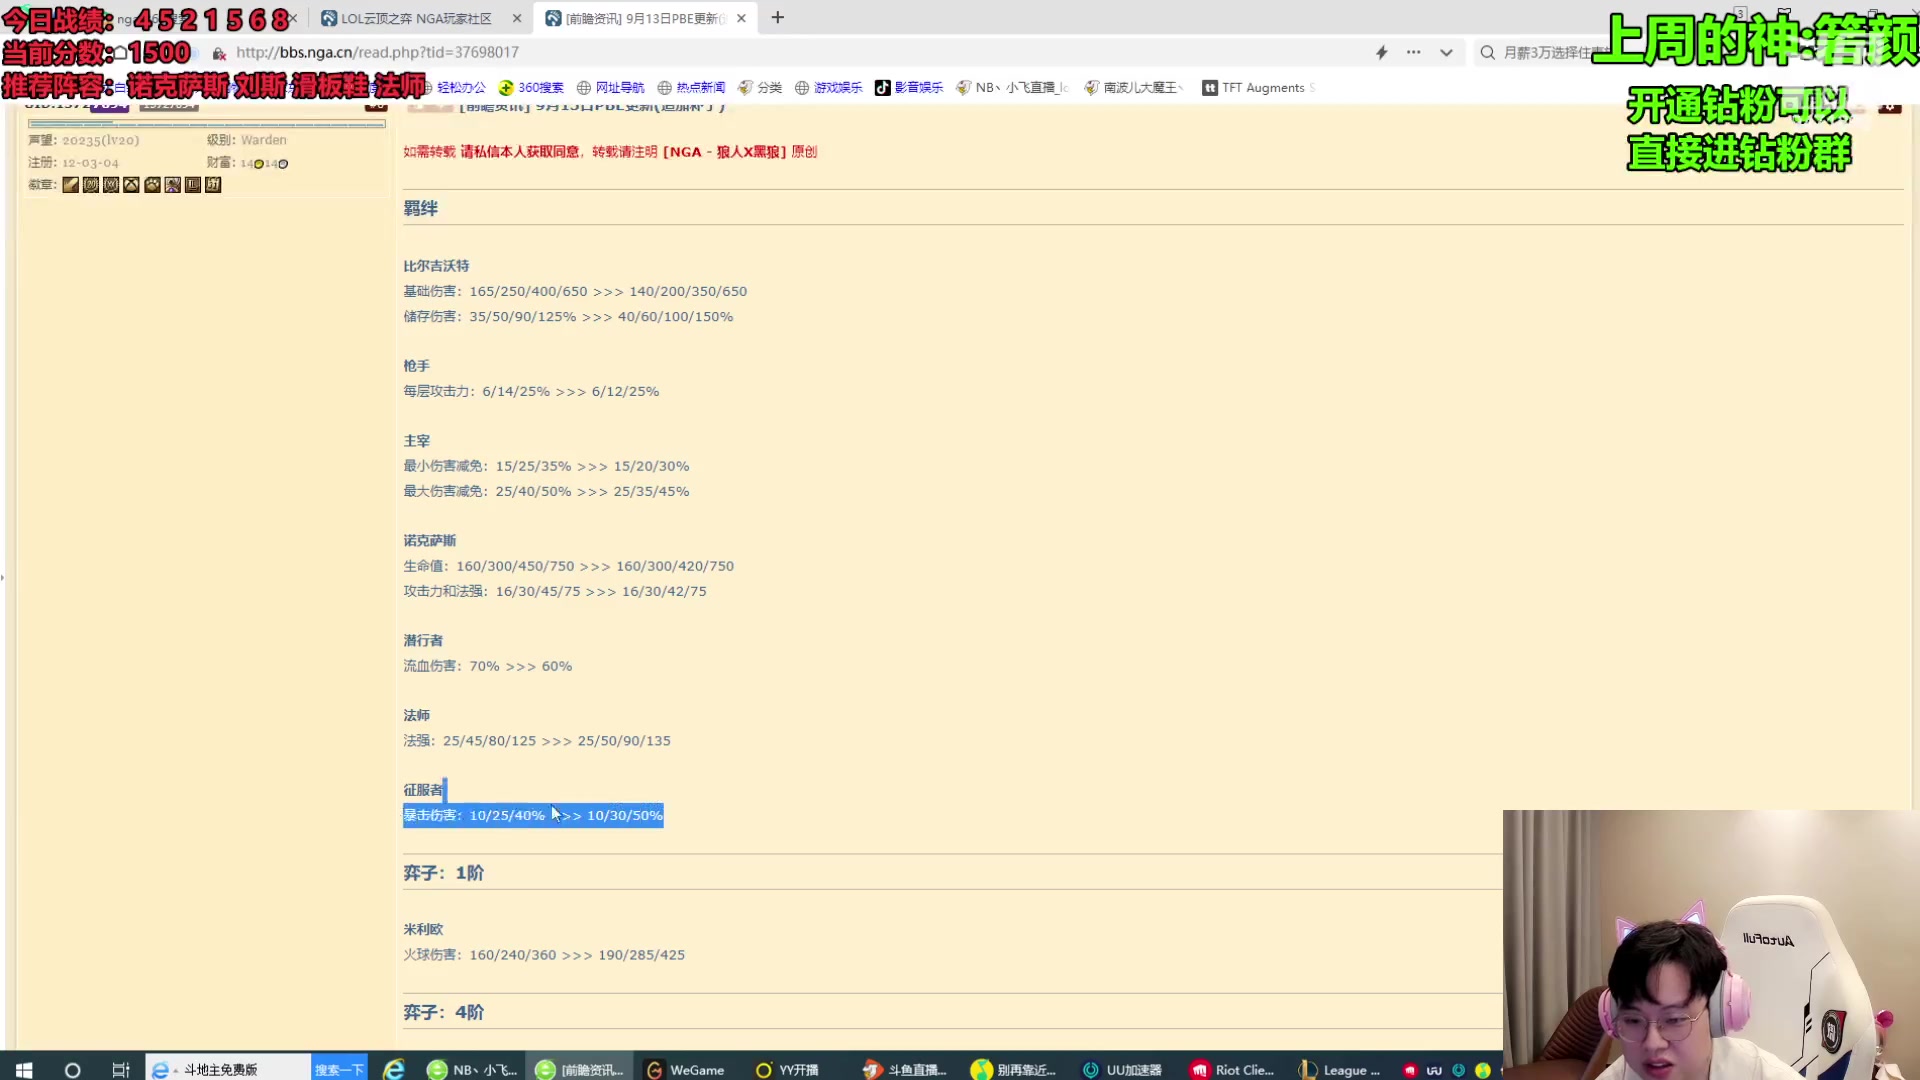The height and width of the screenshot is (1080, 1920).
Task: Open the 影音娱乐 TikTok bookmark
Action: tap(908, 88)
